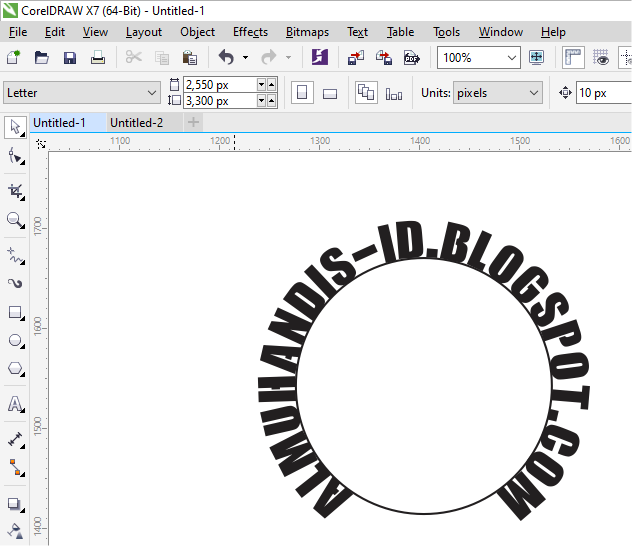
Task: Click the ruler origin icon at the rulers' corner
Action: (x=41, y=143)
